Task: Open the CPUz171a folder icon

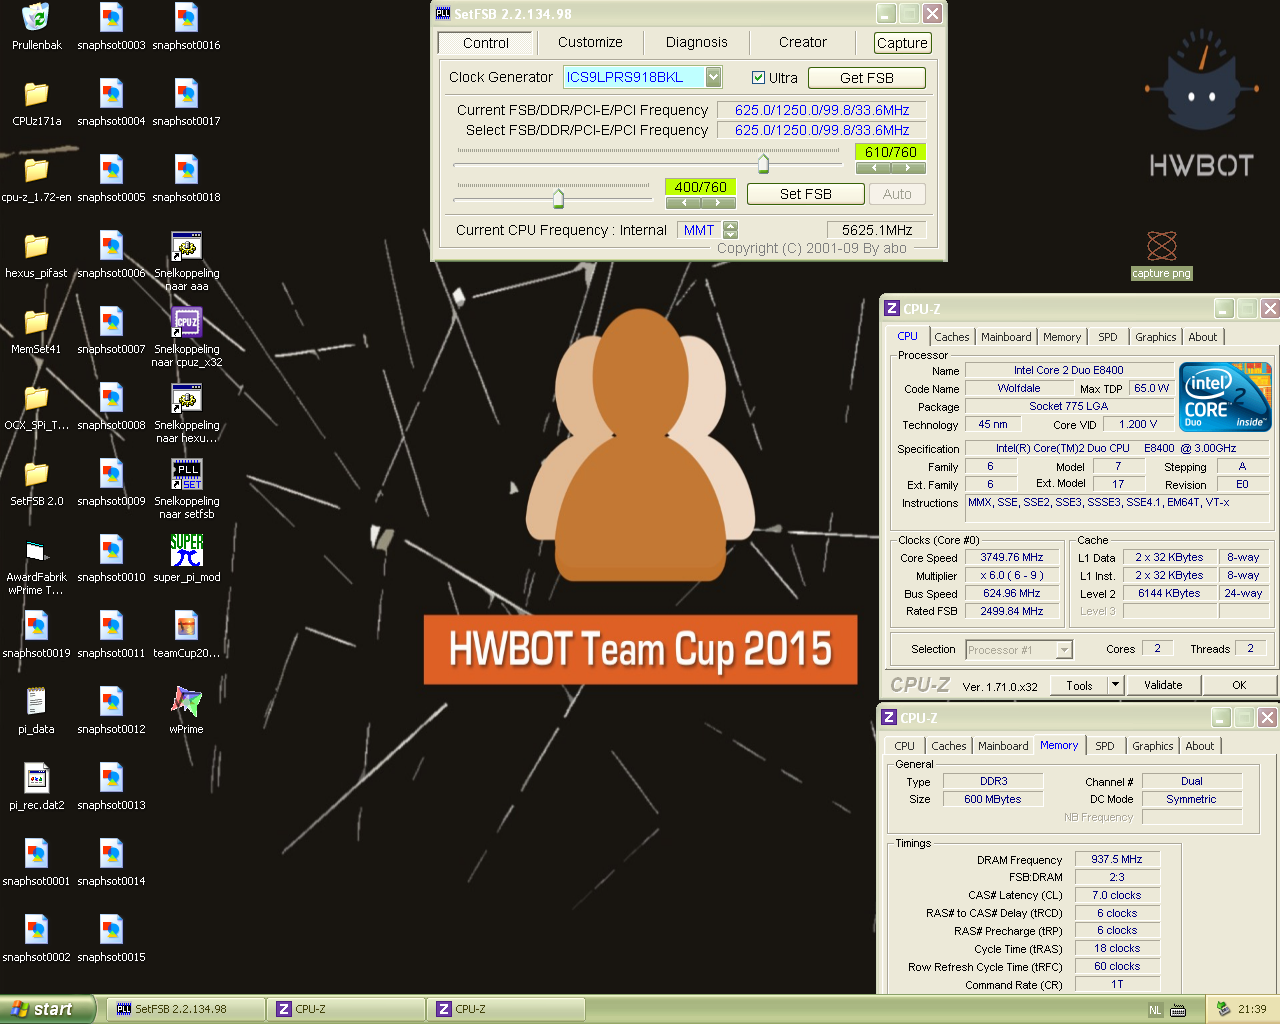Action: click(36, 103)
